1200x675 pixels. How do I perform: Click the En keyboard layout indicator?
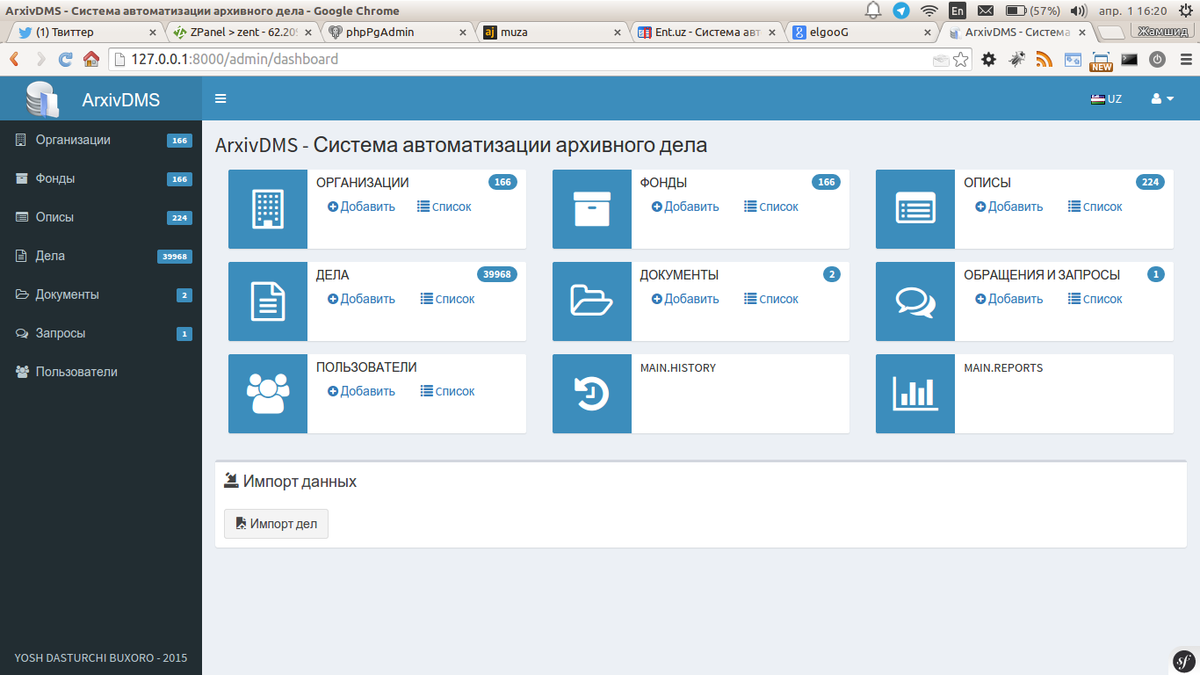tap(958, 10)
